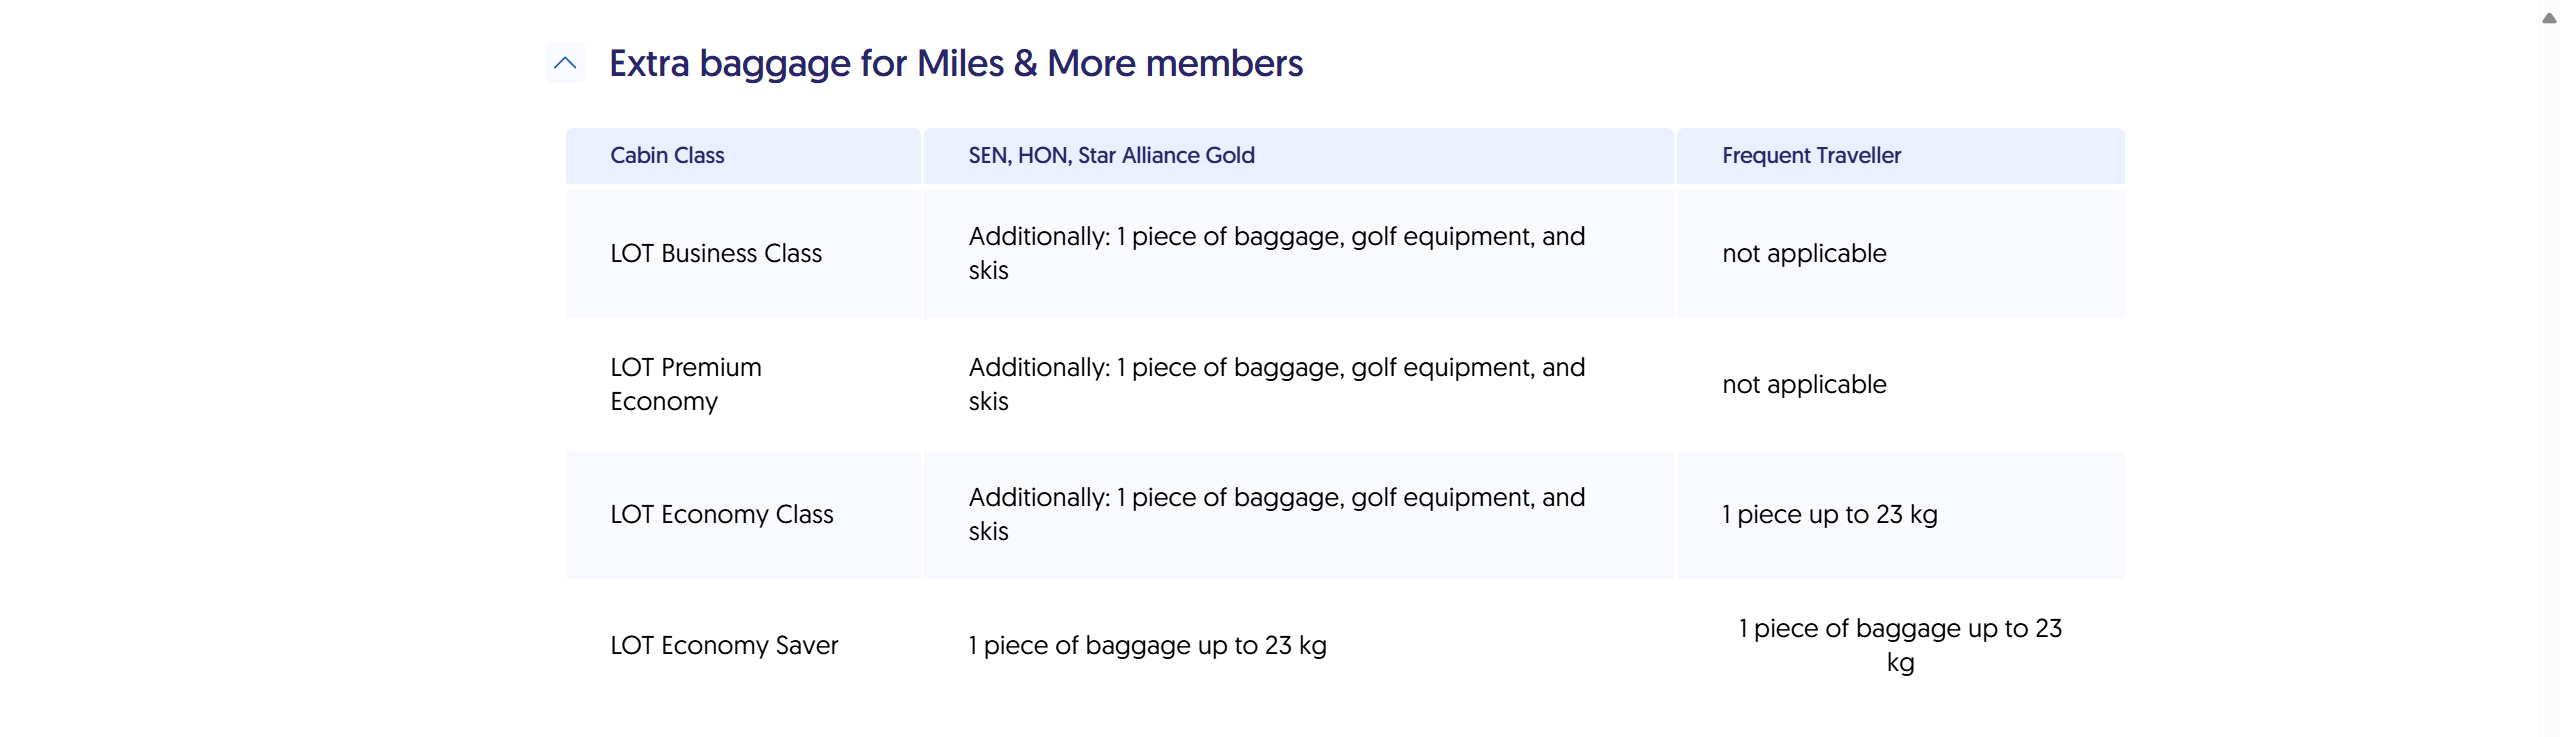This screenshot has width=2560, height=737.
Task: Click Economy Class Star Alliance Gold allowance cell
Action: click(1276, 514)
